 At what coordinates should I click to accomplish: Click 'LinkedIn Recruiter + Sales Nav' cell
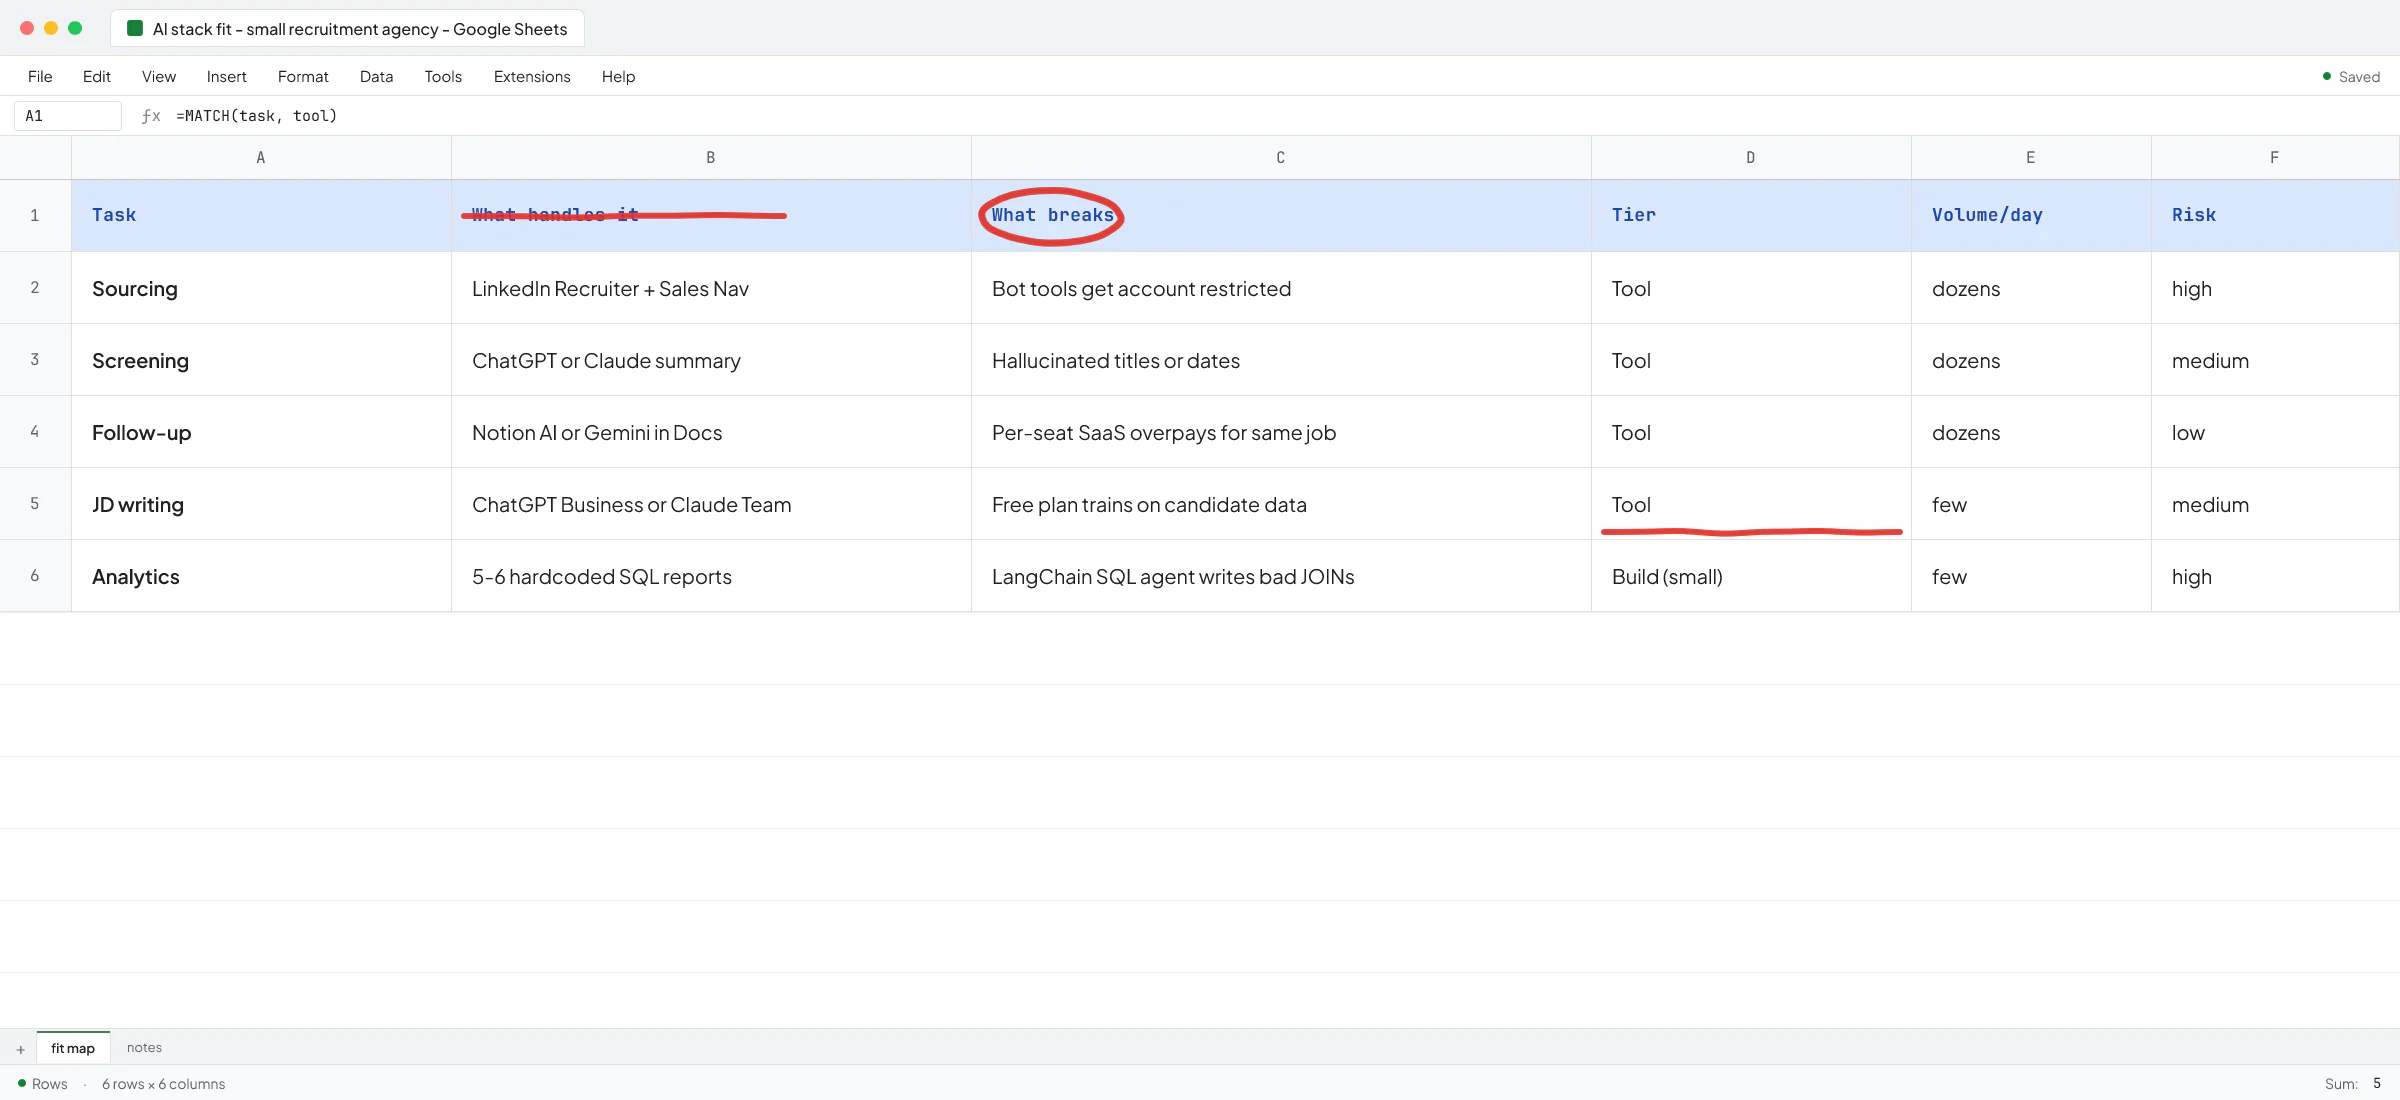711,288
